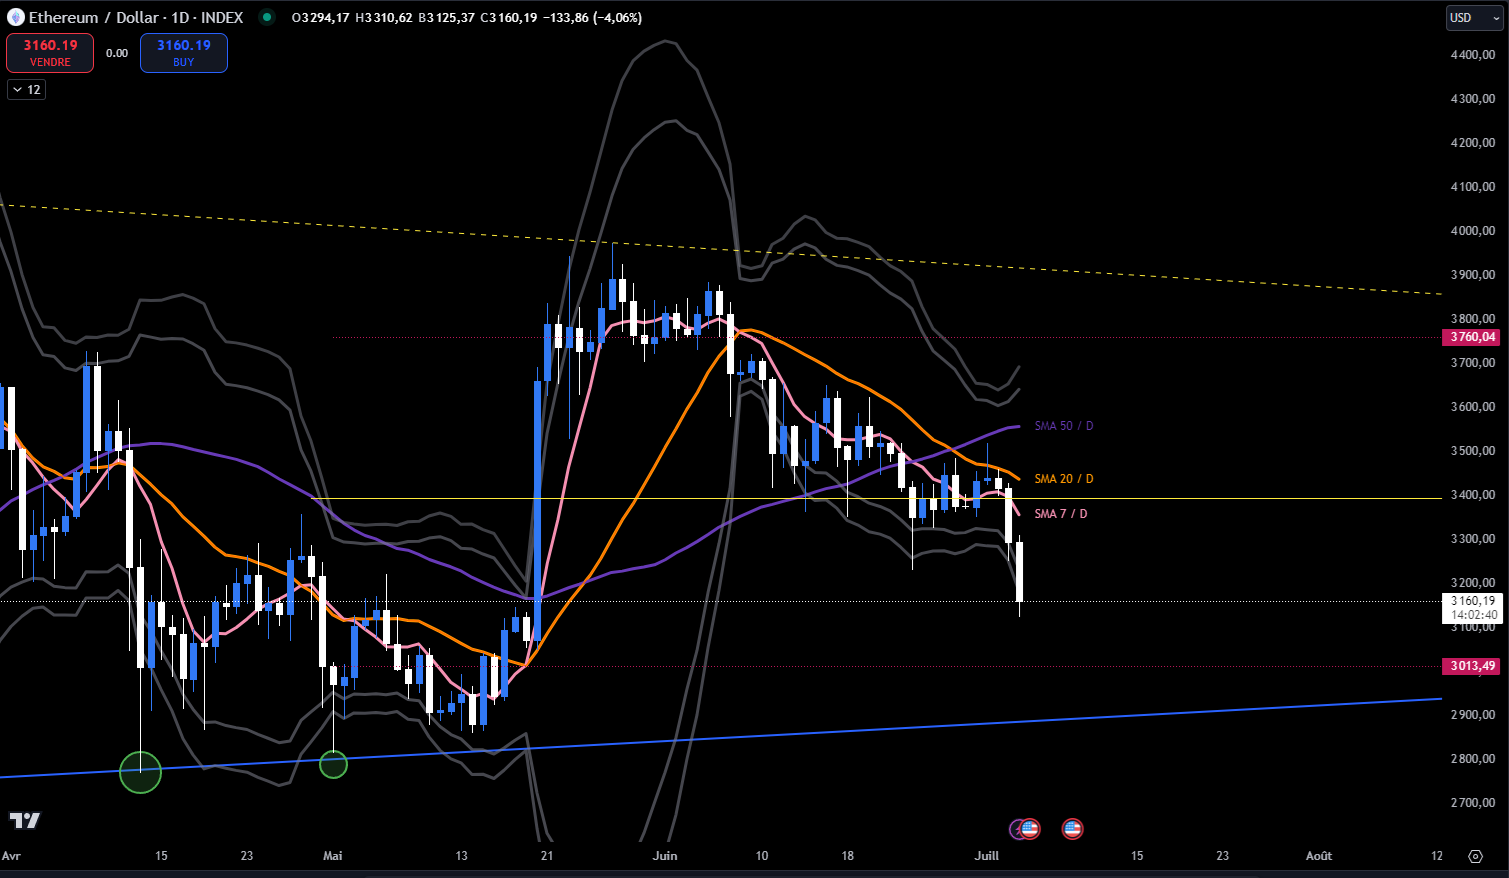Image resolution: width=1509 pixels, height=878 pixels.
Task: Open the USD currency selector top-right
Action: coord(1472,17)
